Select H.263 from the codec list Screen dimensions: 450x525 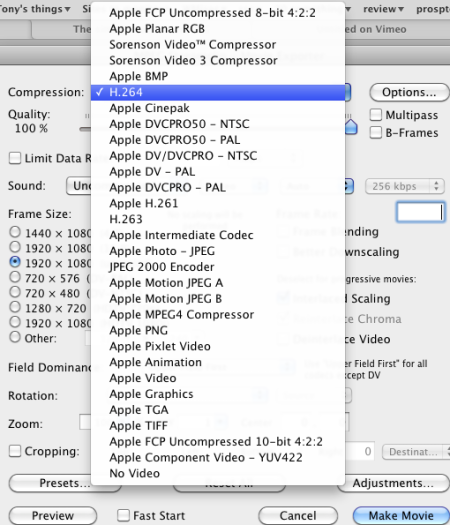coord(218,219)
